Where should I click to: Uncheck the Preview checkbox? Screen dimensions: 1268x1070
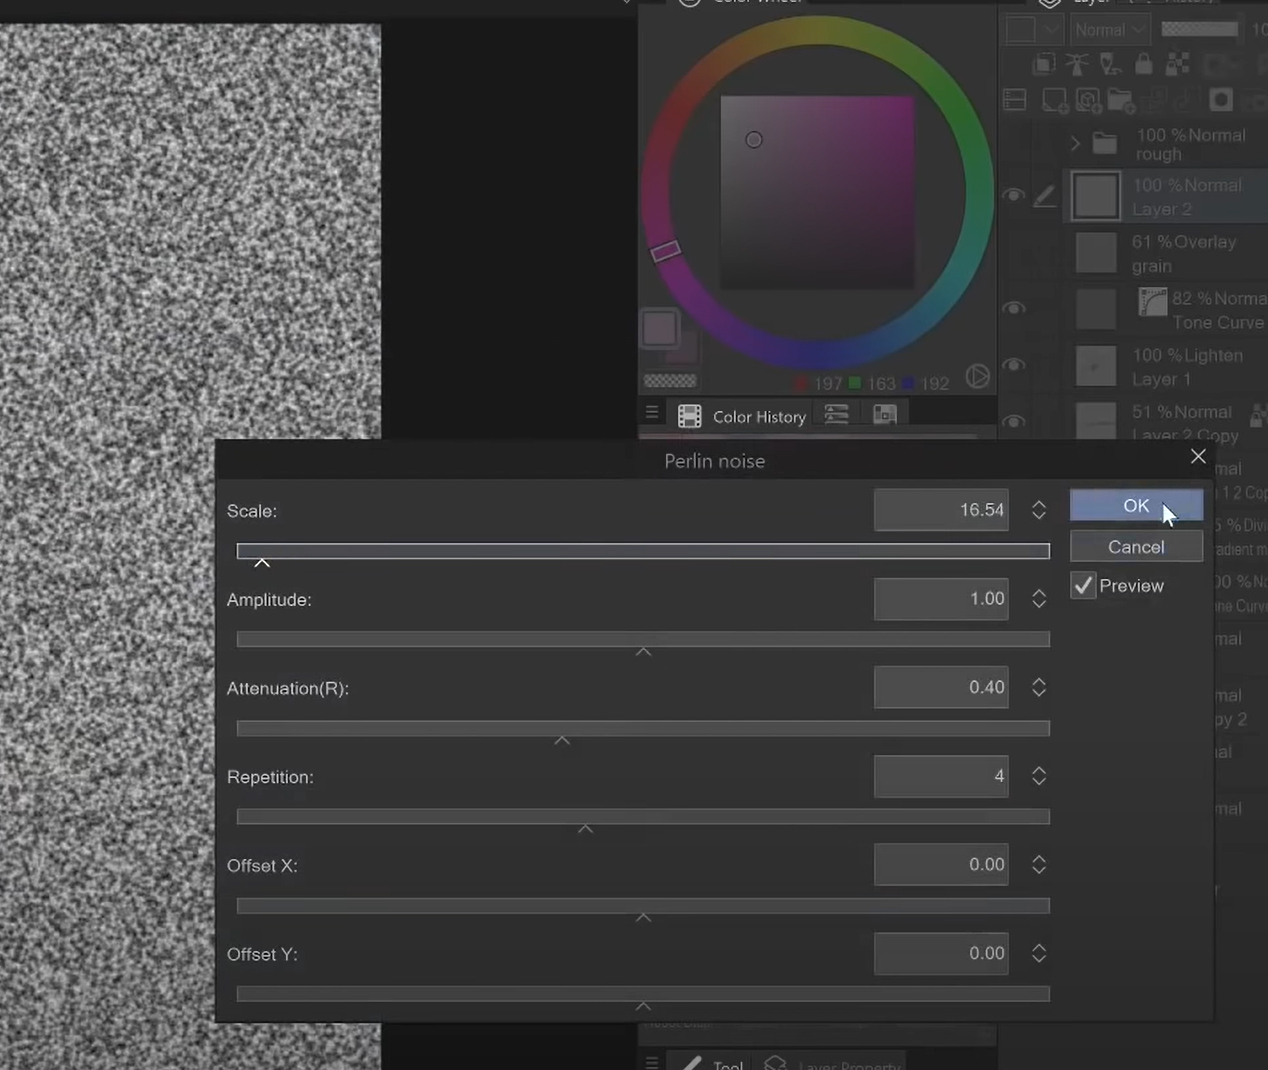click(1083, 586)
